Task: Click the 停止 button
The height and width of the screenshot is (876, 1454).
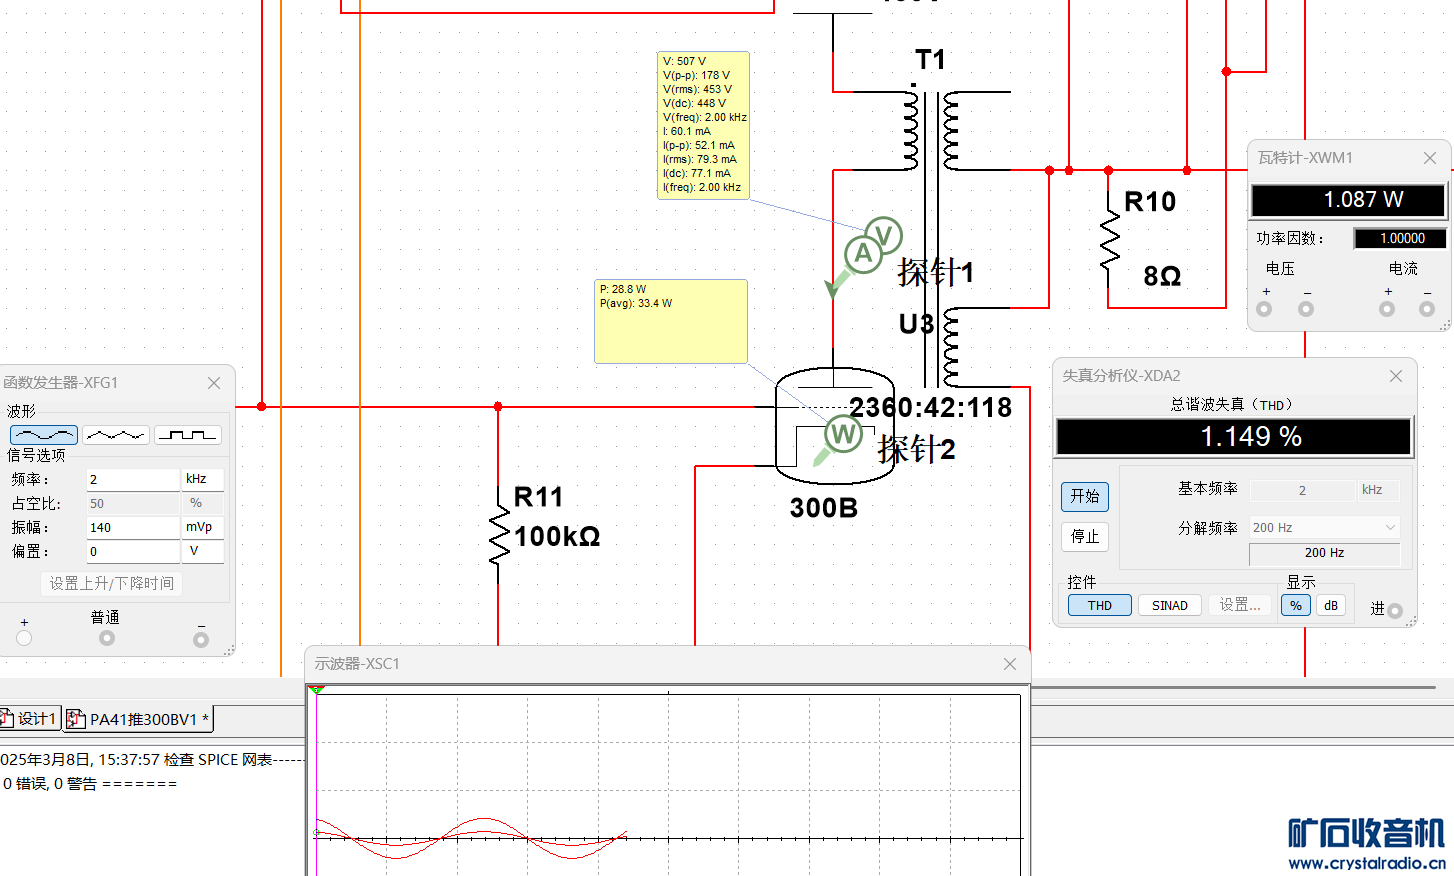Action: pyautogui.click(x=1084, y=536)
